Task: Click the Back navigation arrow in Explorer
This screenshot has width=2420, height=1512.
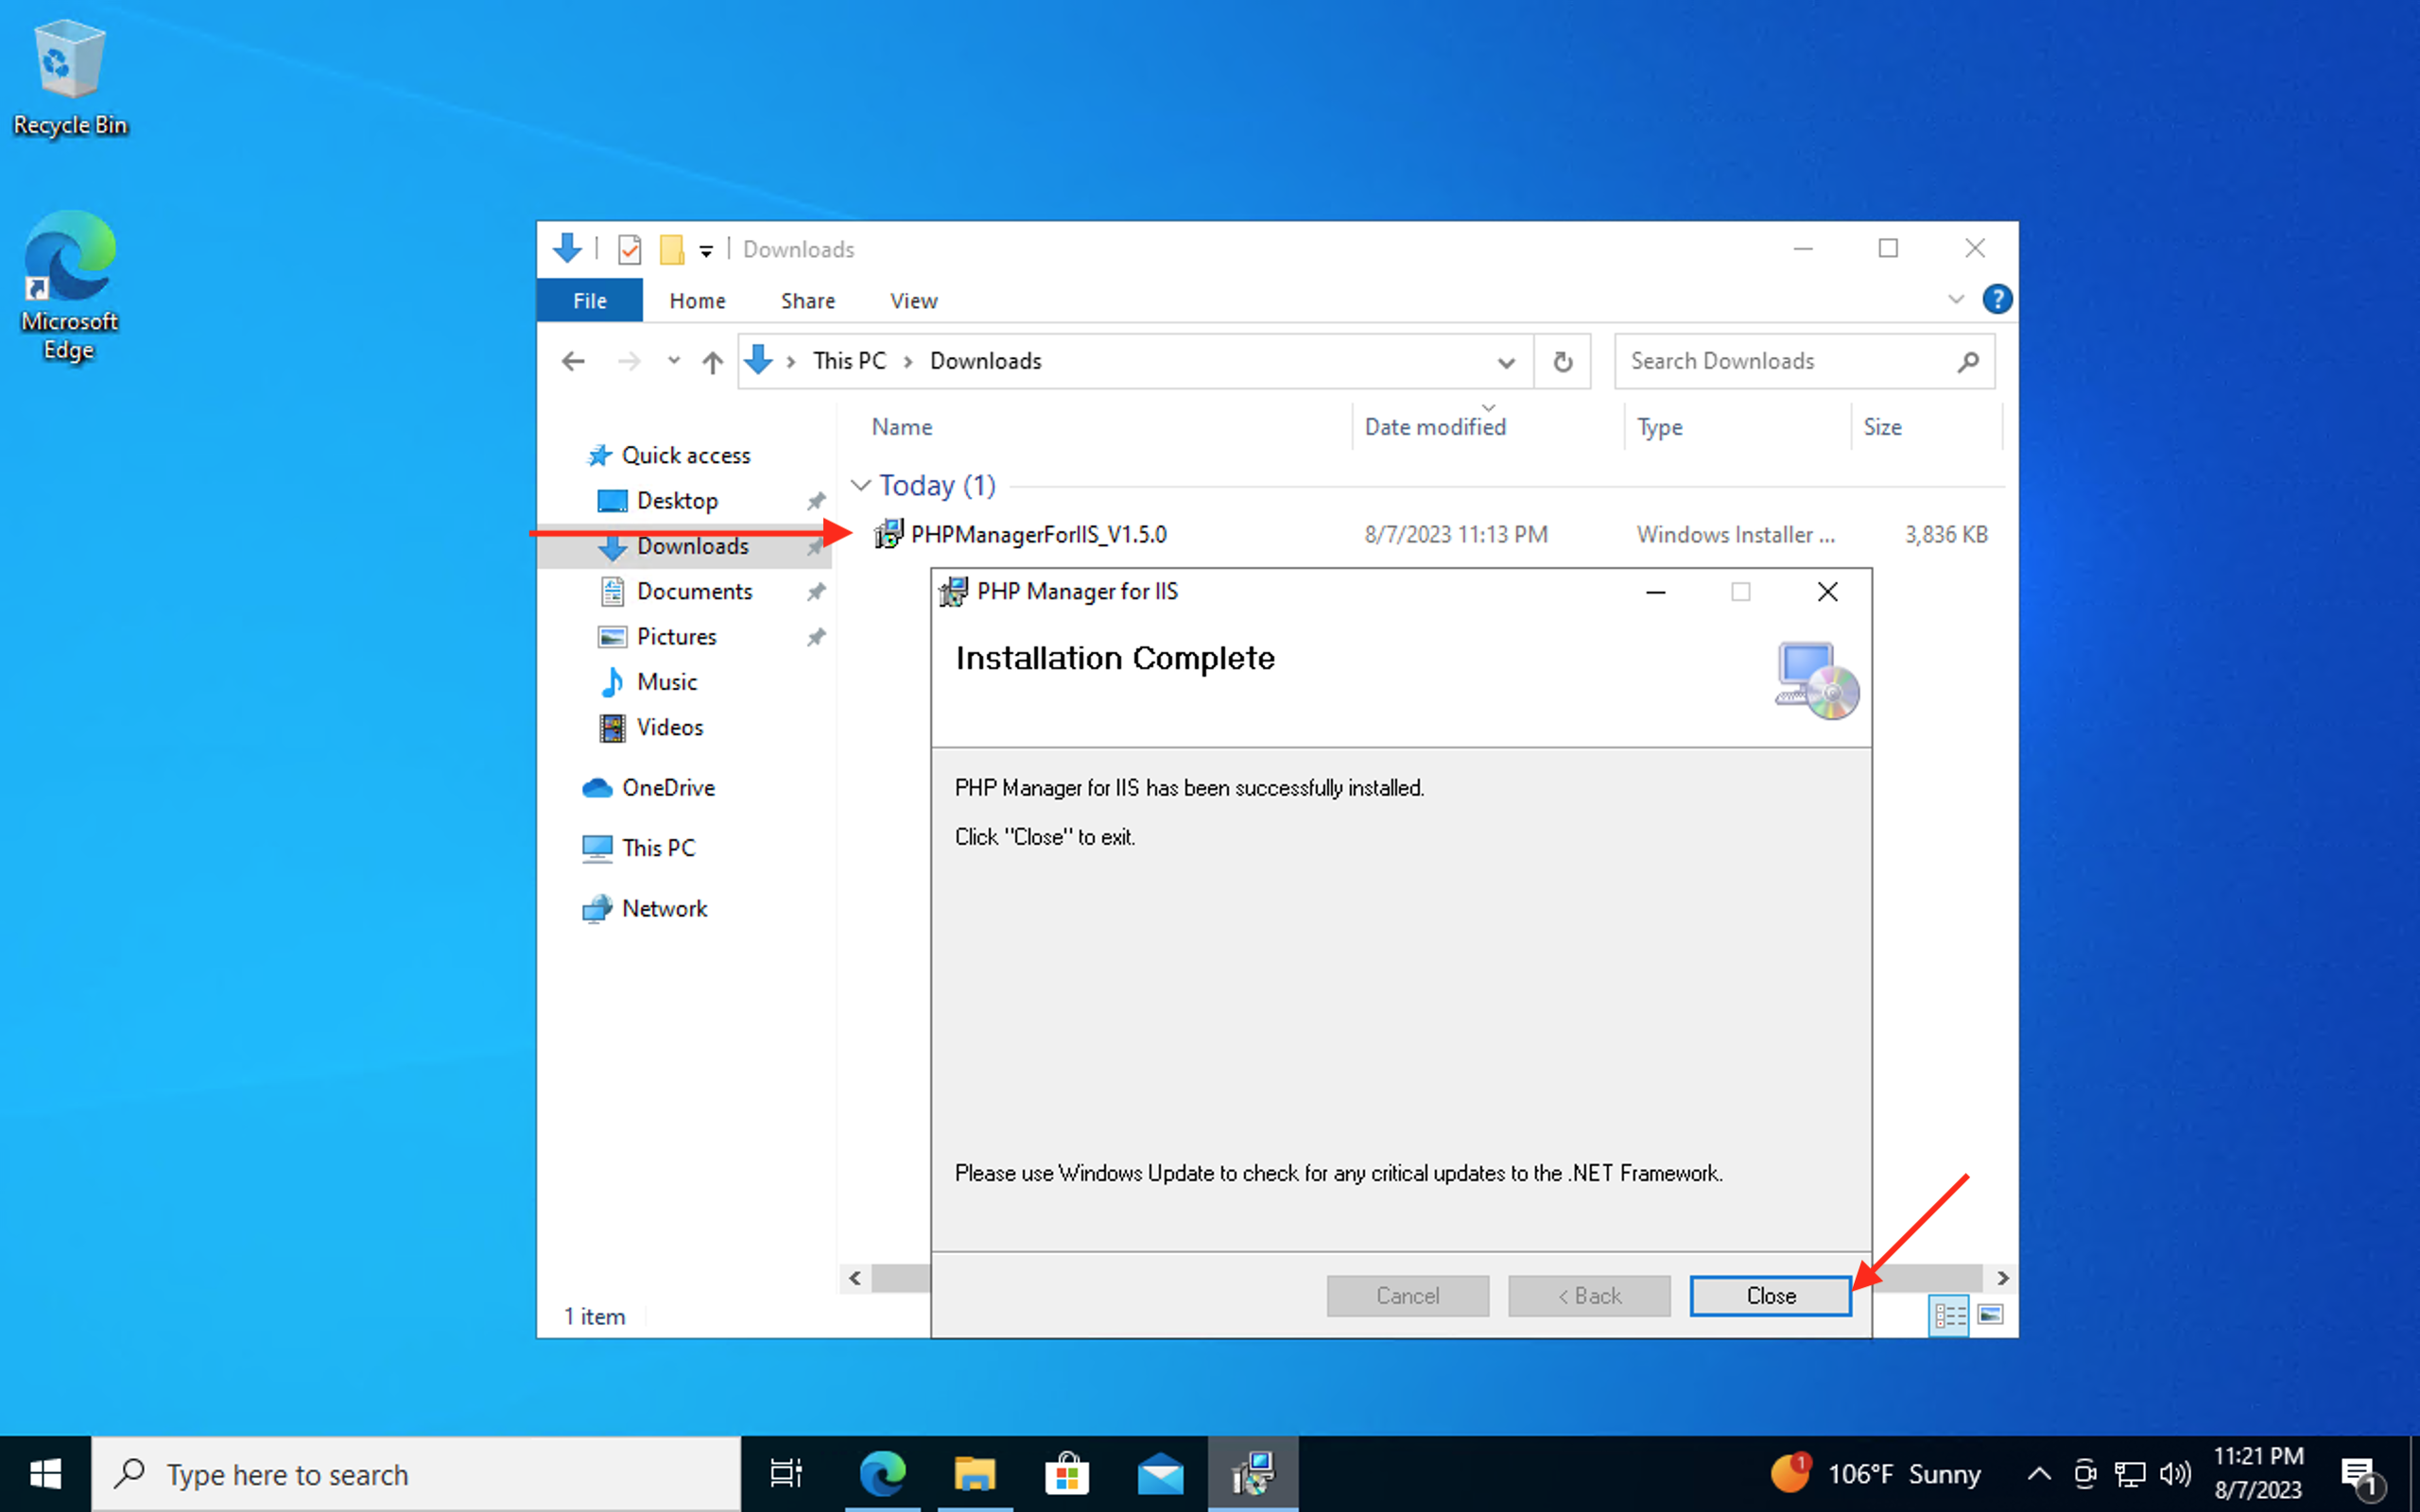Action: [573, 361]
